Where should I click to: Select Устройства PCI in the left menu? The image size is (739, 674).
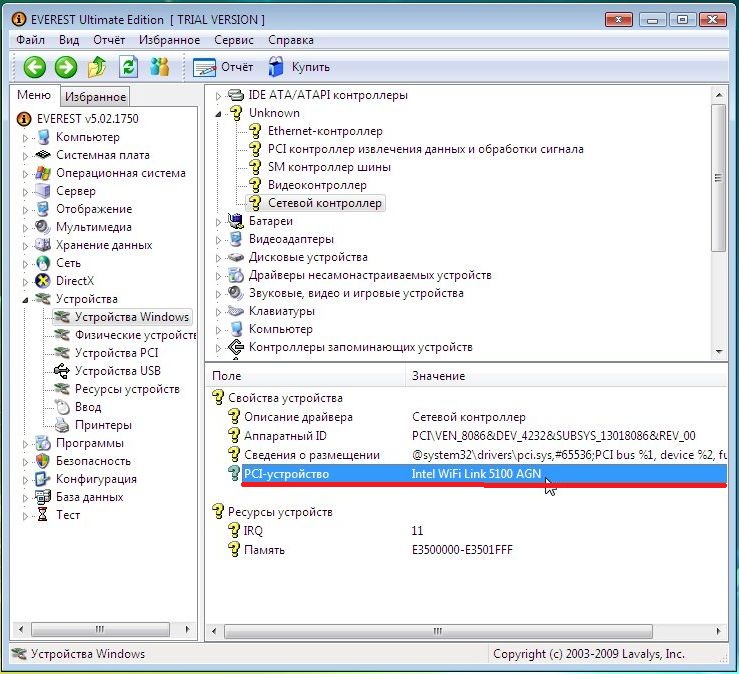(116, 353)
